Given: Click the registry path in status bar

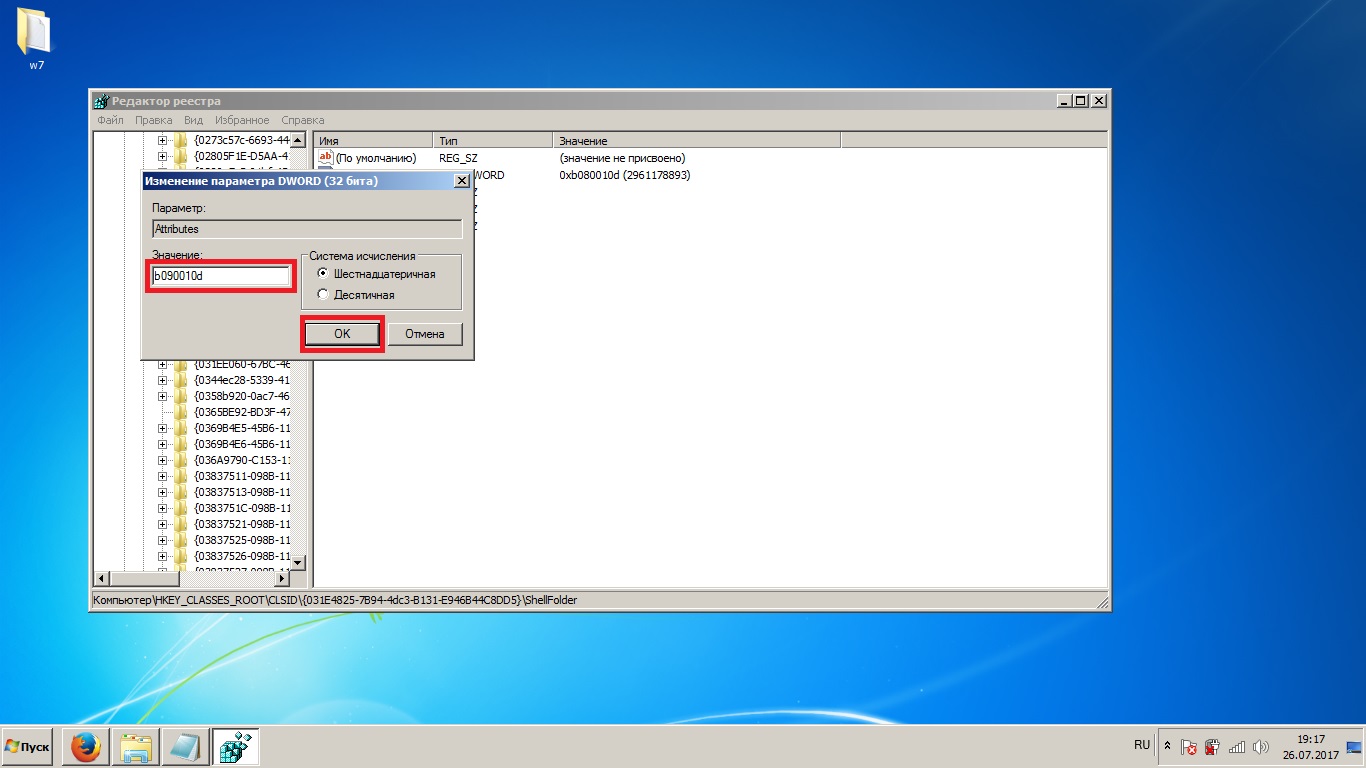Looking at the screenshot, I should click(x=335, y=600).
